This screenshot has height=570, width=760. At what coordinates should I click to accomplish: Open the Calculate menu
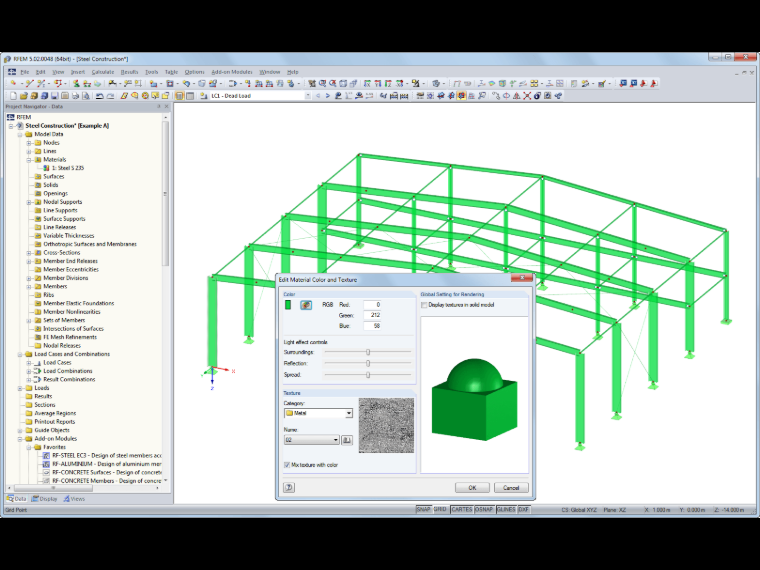click(x=103, y=72)
